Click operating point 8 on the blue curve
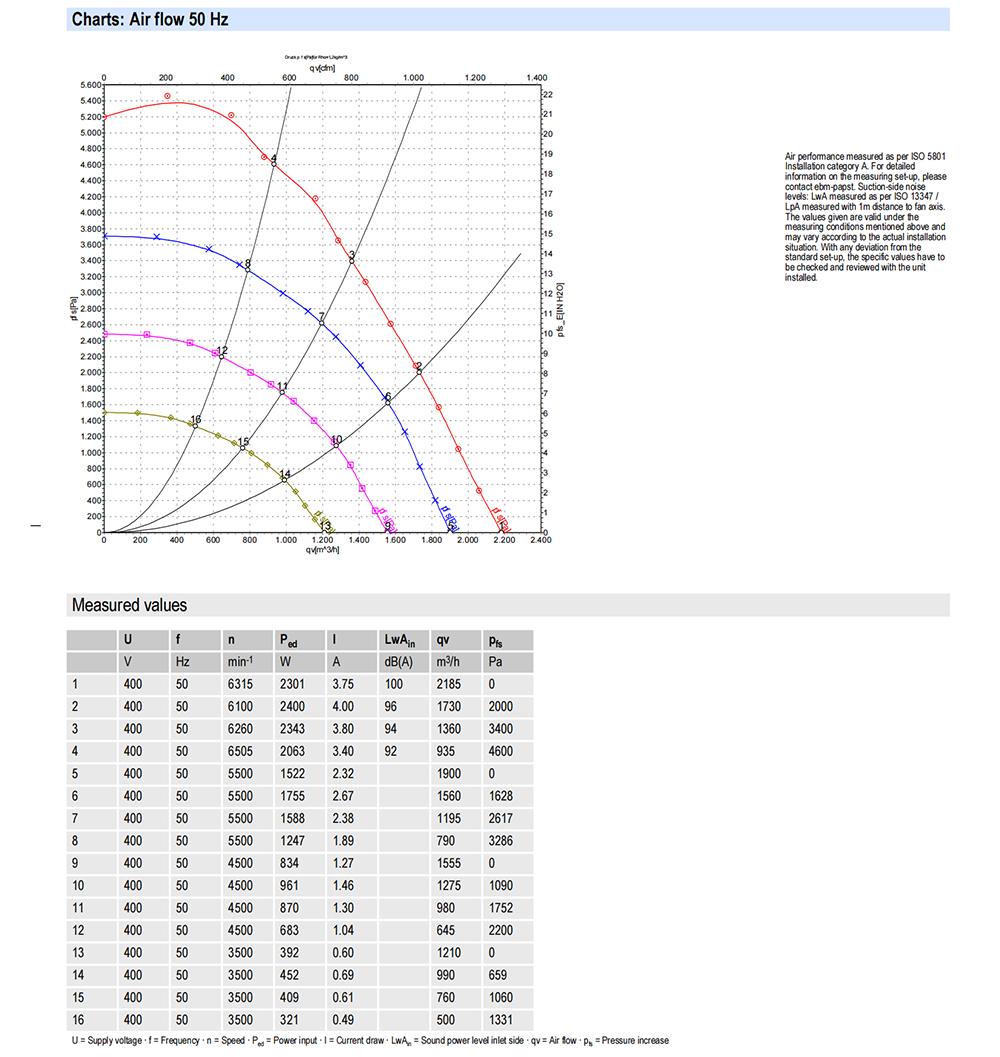1000x1057 pixels. [x=247, y=270]
